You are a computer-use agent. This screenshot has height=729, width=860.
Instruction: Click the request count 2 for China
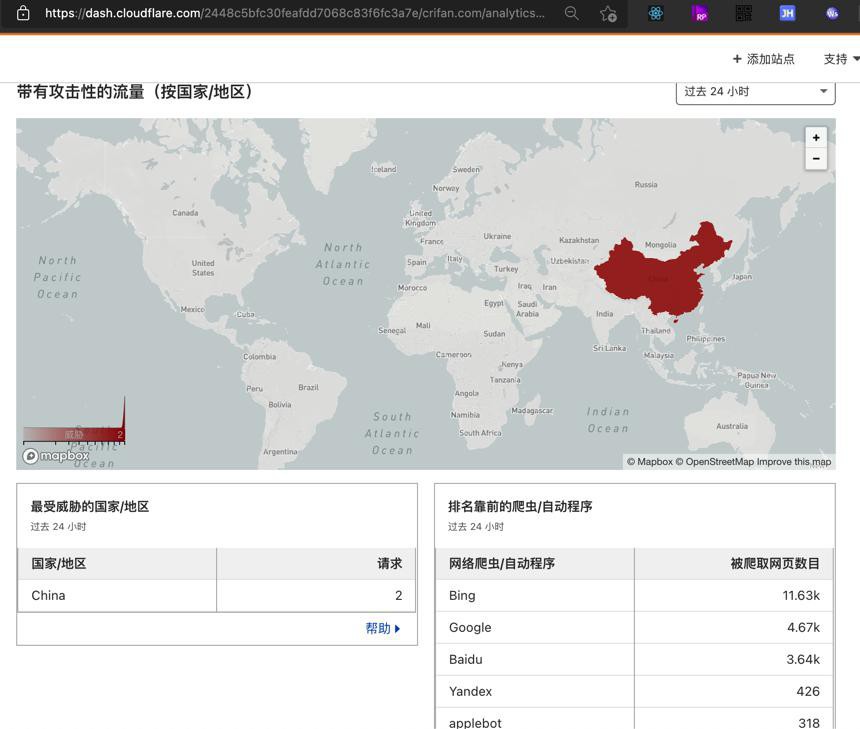click(399, 596)
